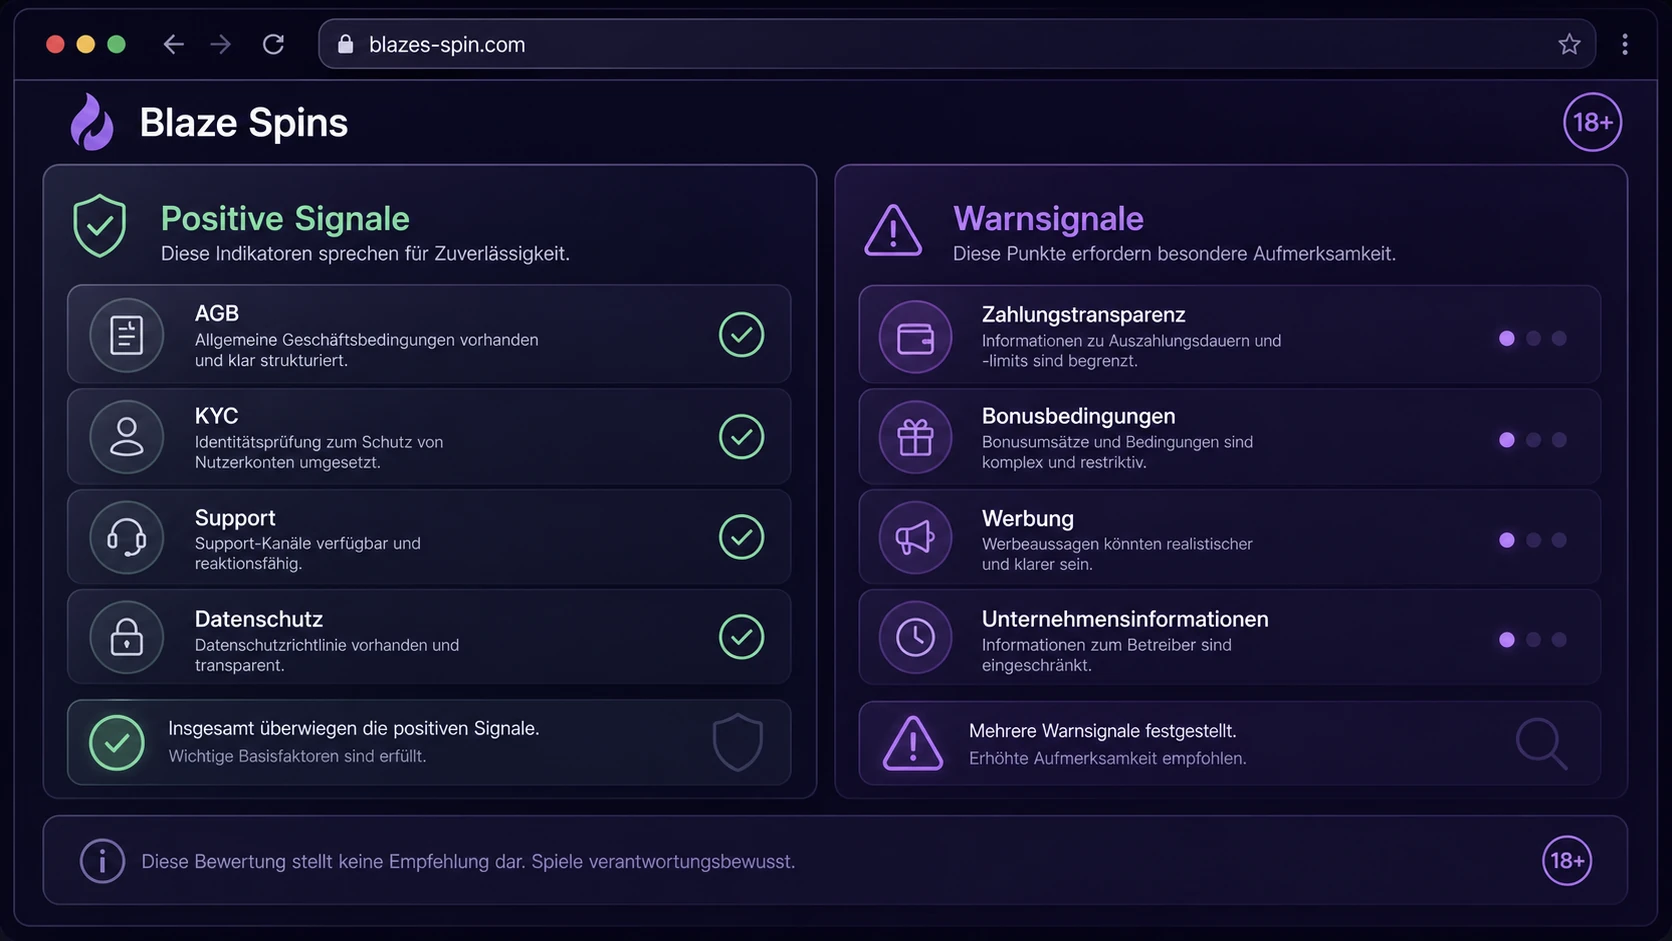
Task: Click the severity dots for Bonusbedingungen
Action: point(1533,440)
